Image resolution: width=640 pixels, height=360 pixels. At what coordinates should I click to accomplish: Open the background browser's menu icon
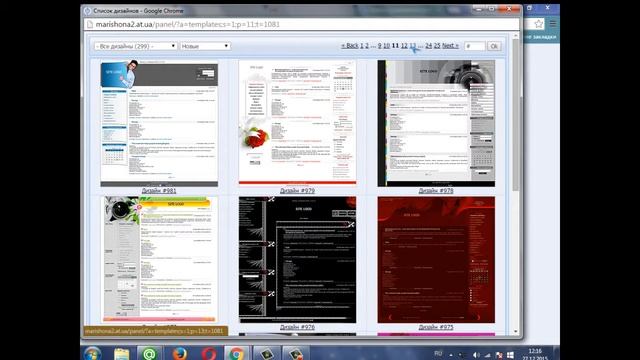(553, 24)
